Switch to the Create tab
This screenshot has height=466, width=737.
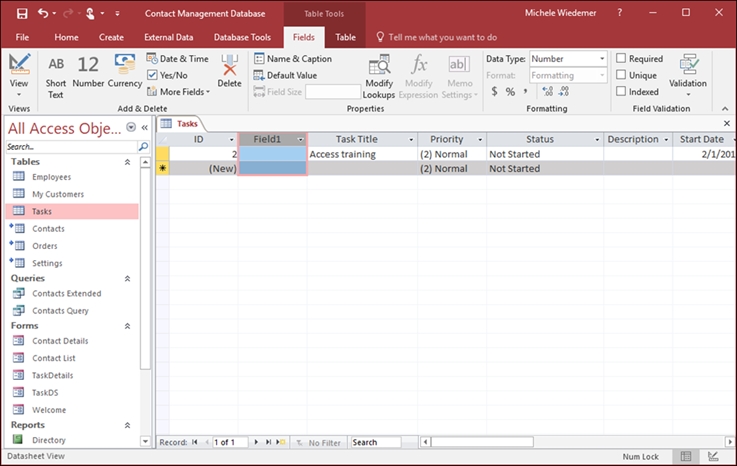pyautogui.click(x=111, y=37)
